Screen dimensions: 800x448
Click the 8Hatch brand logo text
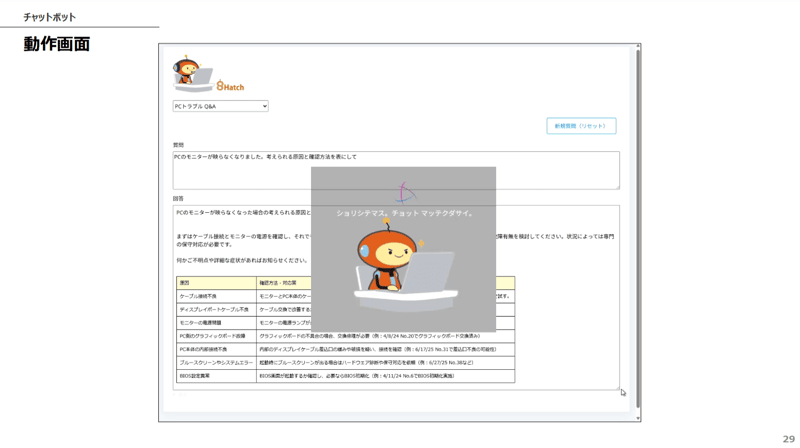coord(230,87)
